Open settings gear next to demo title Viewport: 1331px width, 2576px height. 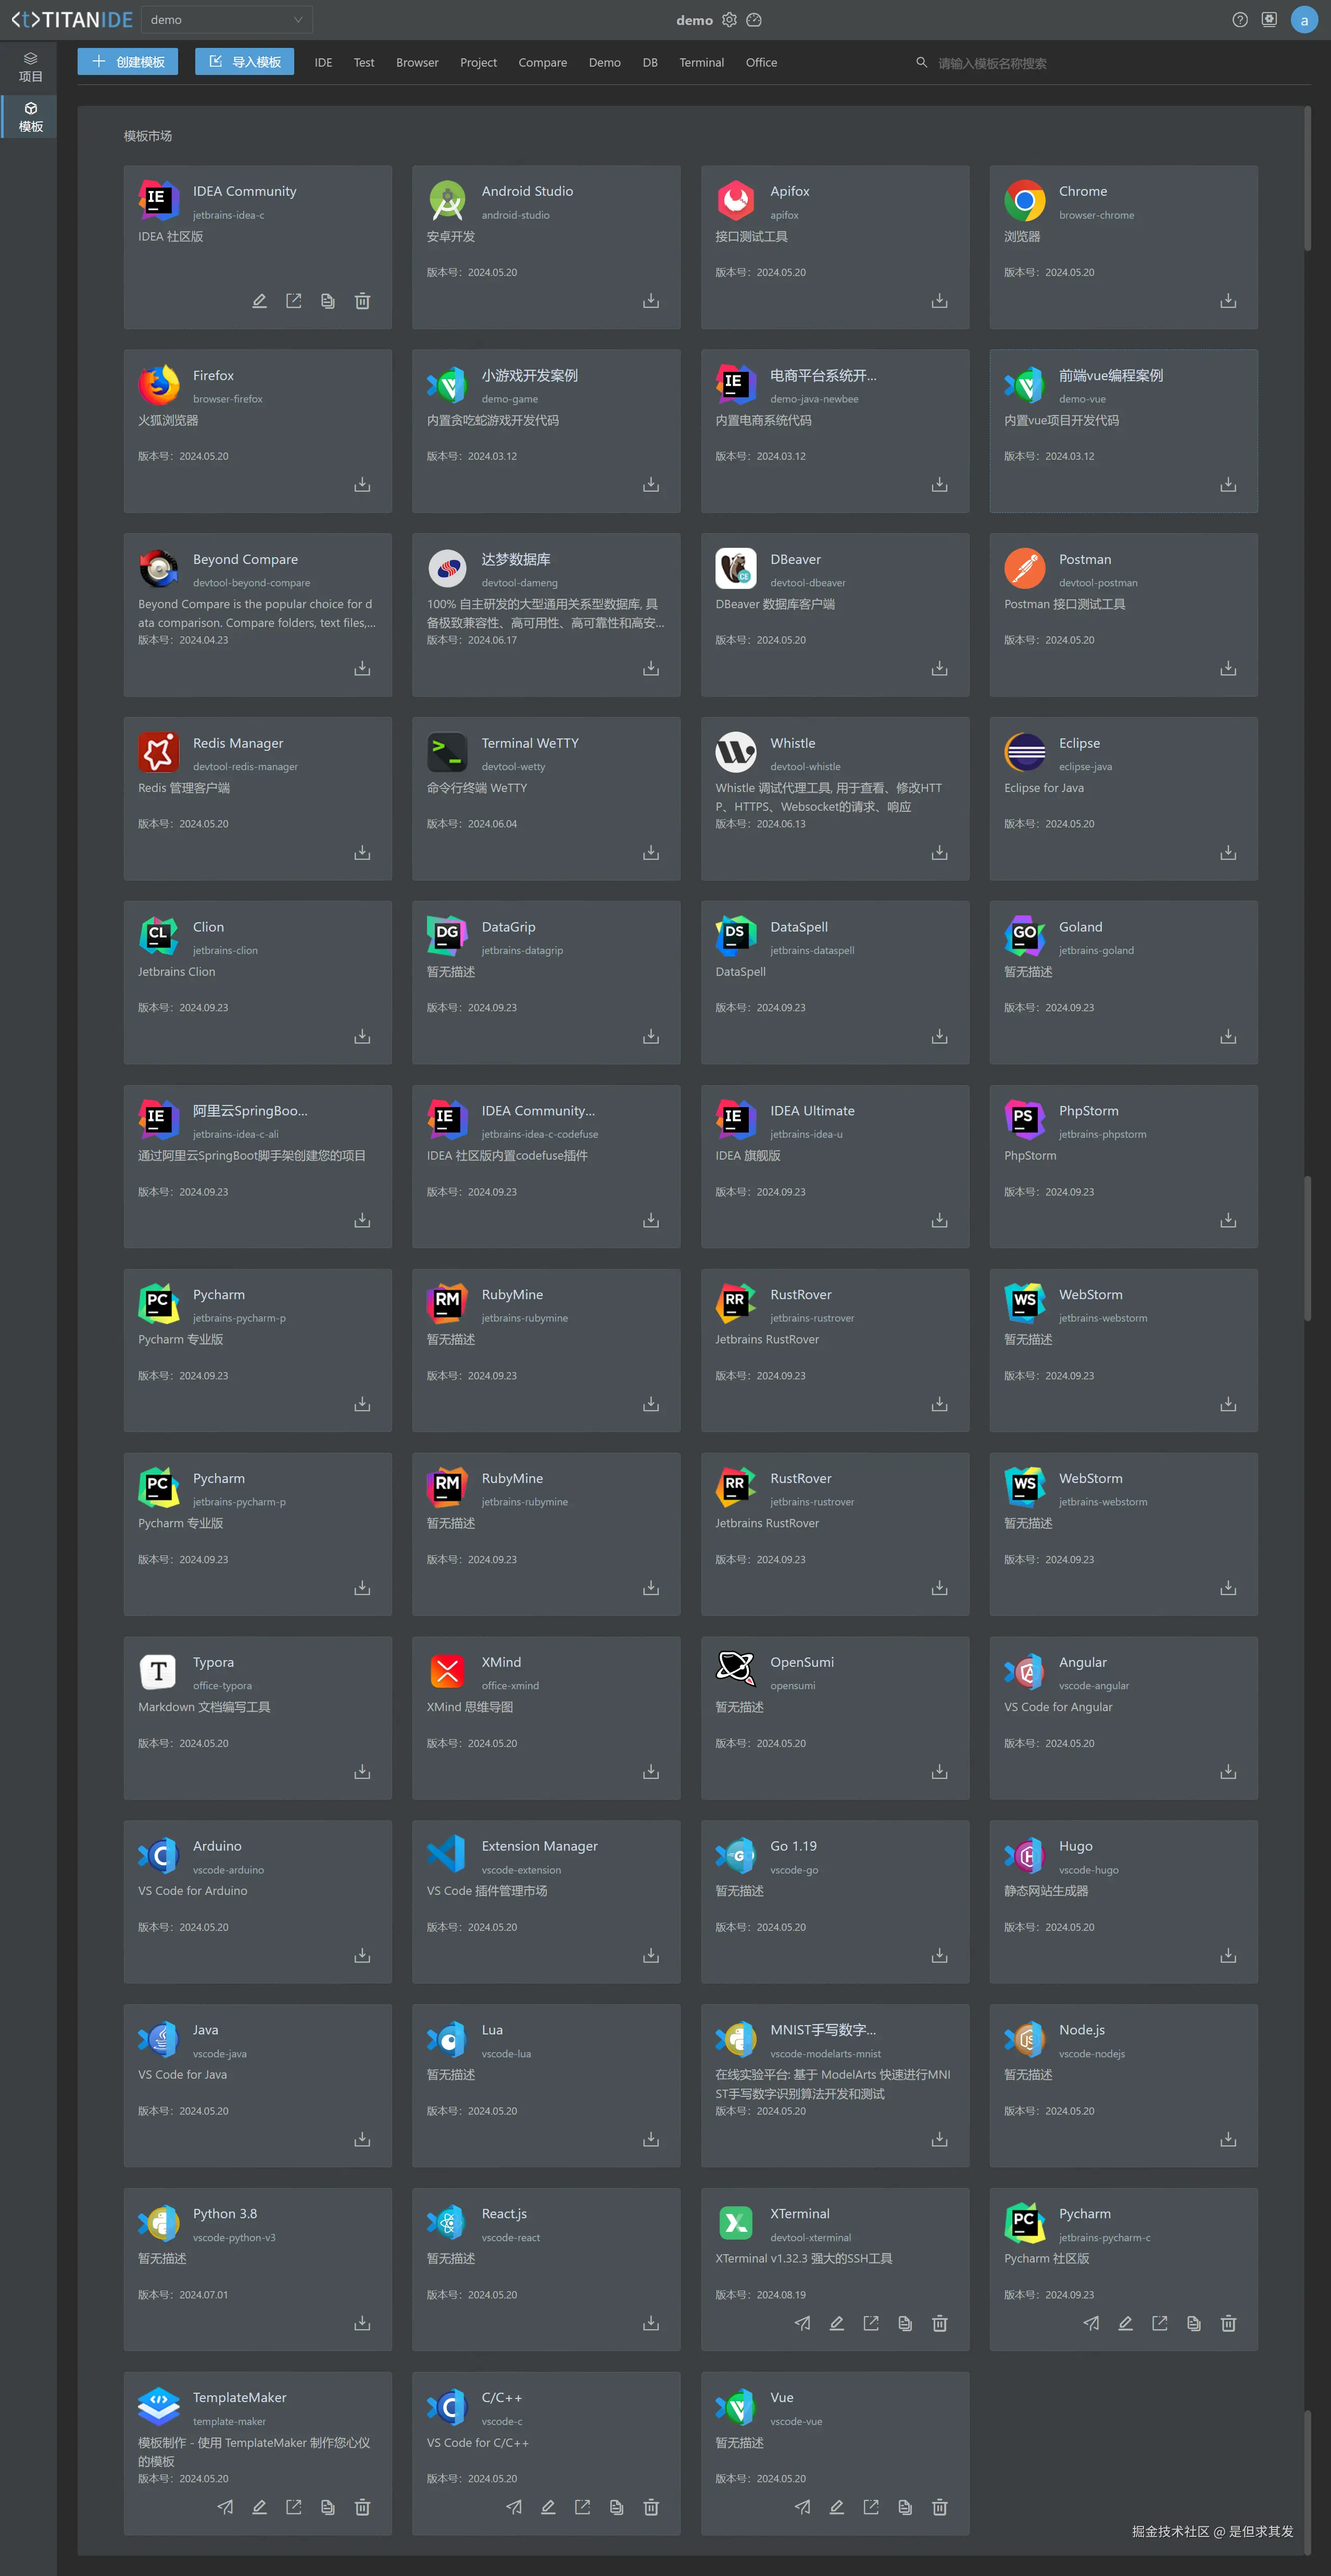[729, 20]
